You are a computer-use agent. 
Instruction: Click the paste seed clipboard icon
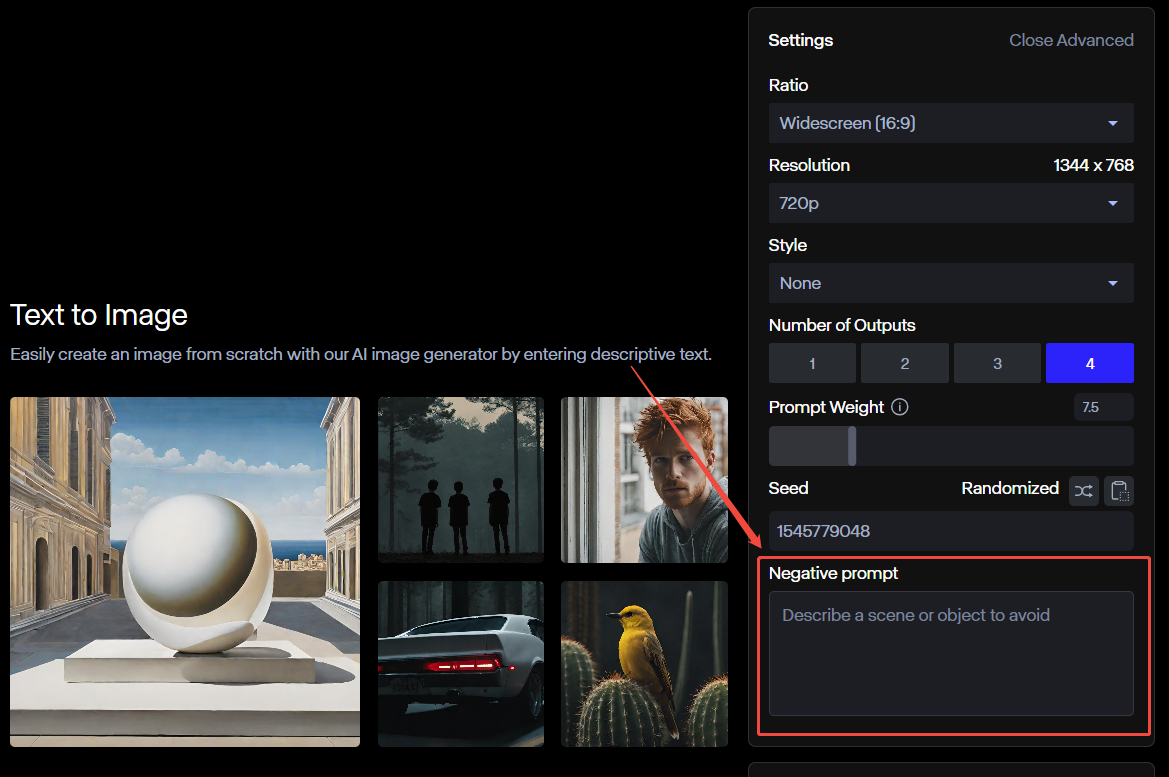click(1119, 491)
